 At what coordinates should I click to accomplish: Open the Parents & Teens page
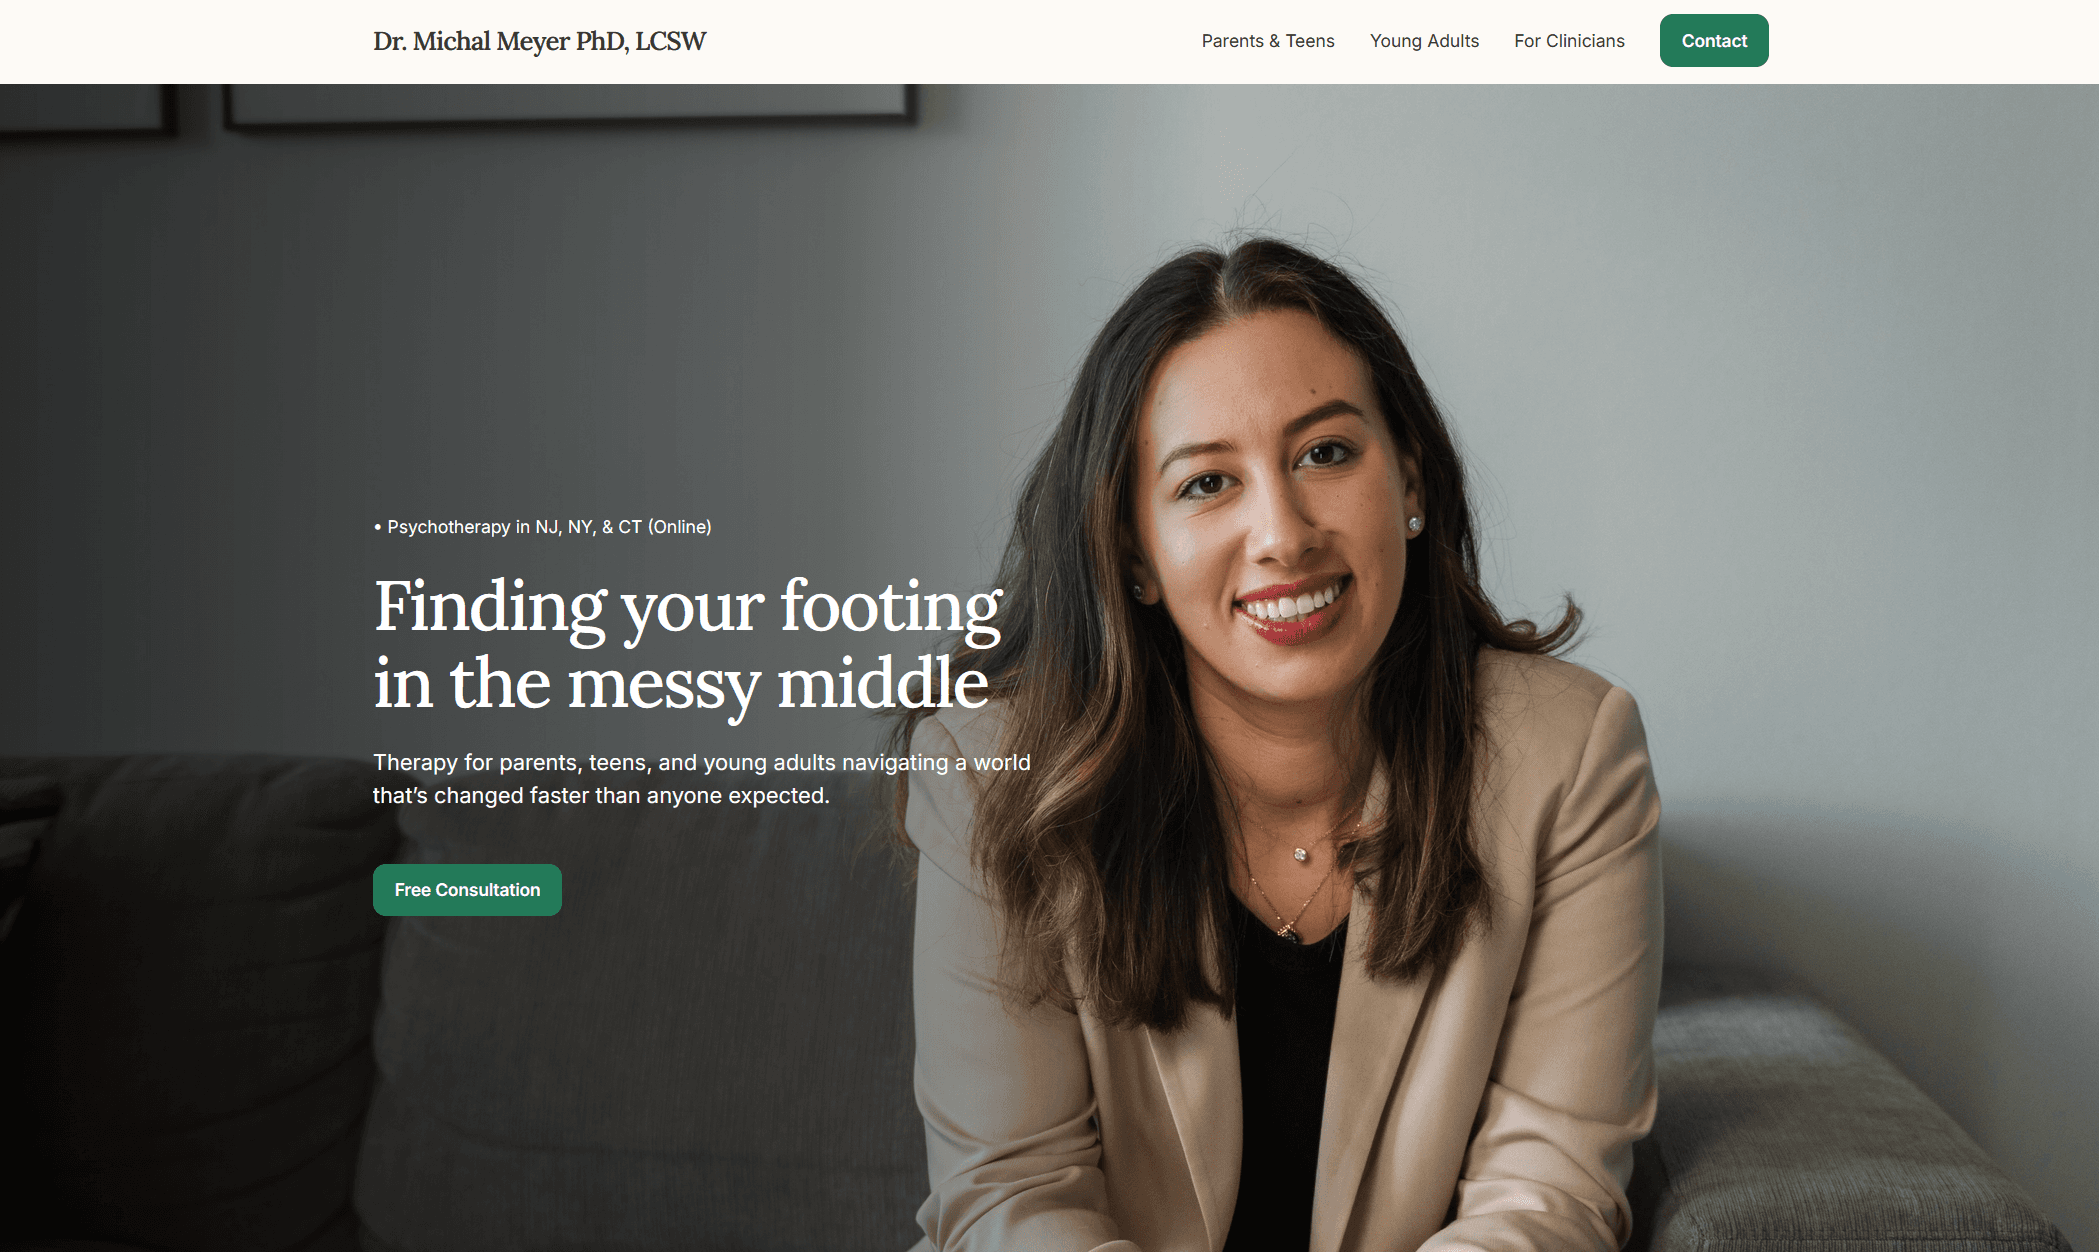click(x=1267, y=41)
